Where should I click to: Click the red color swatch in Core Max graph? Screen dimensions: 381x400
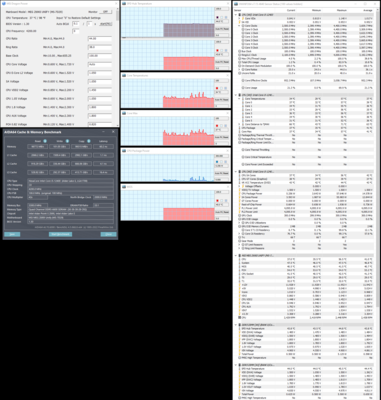(217, 126)
